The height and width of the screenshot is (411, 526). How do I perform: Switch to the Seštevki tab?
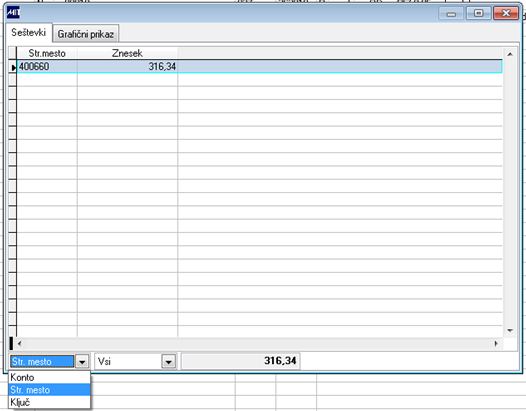pos(29,33)
